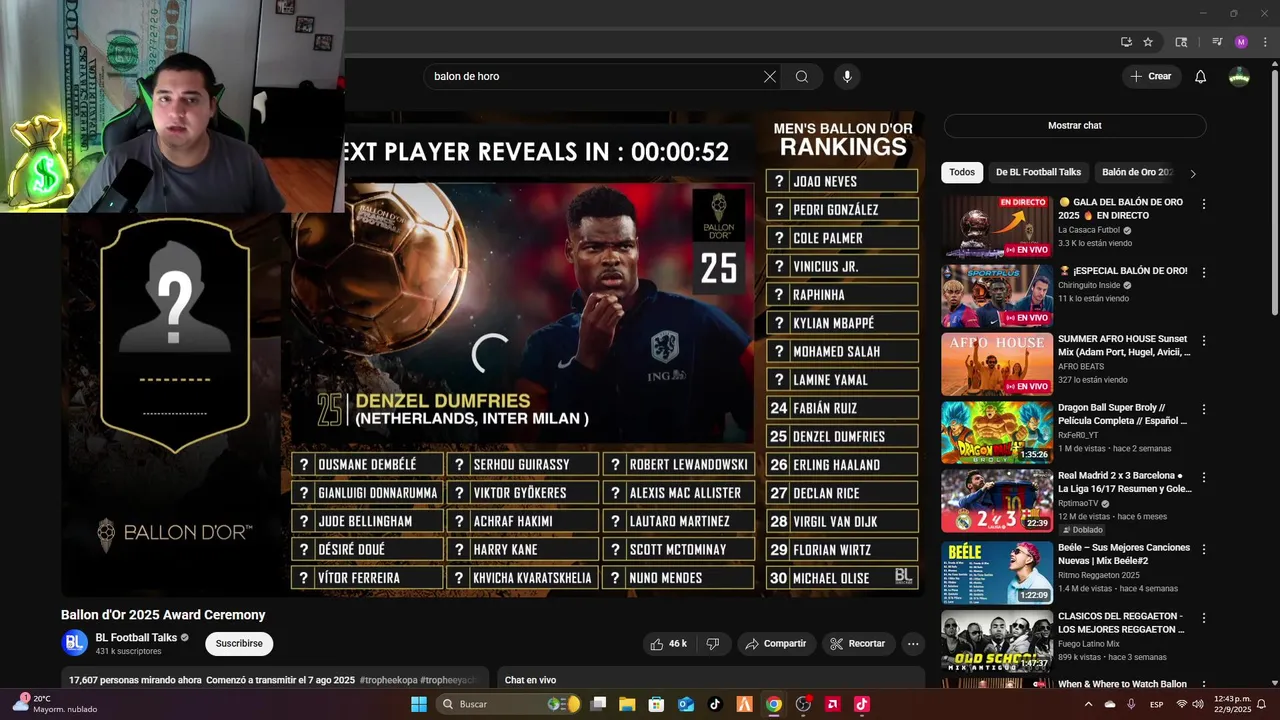The height and width of the screenshot is (720, 1280).
Task: Click the install app icon in address bar
Action: (1126, 42)
